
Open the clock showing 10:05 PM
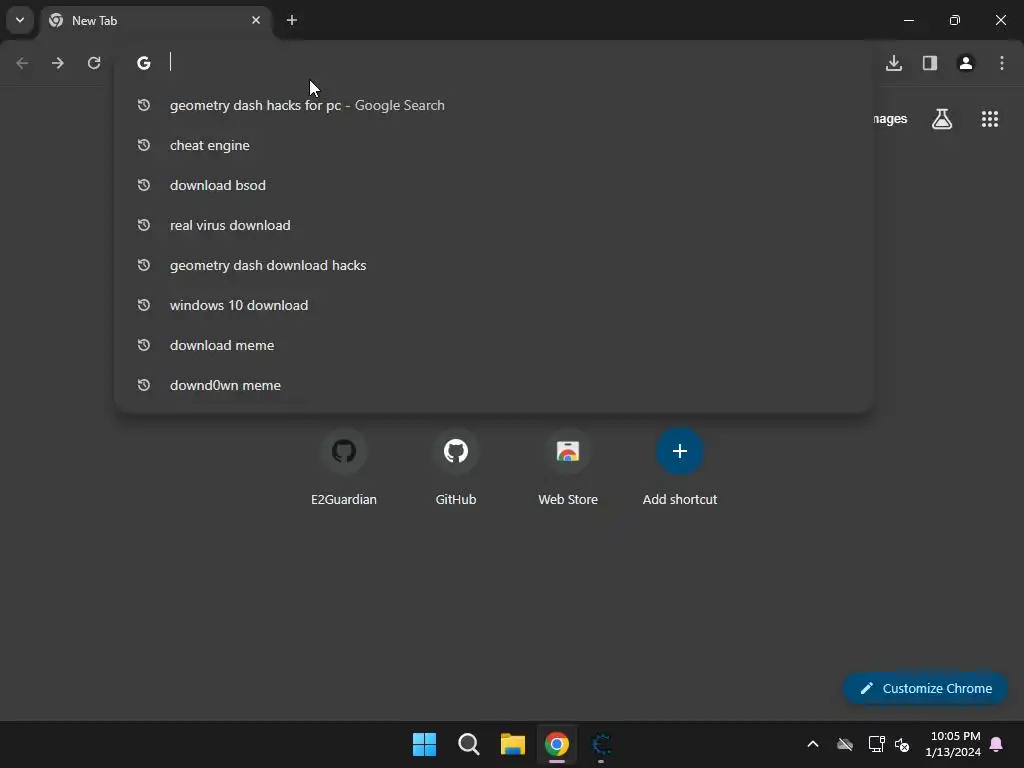click(953, 744)
